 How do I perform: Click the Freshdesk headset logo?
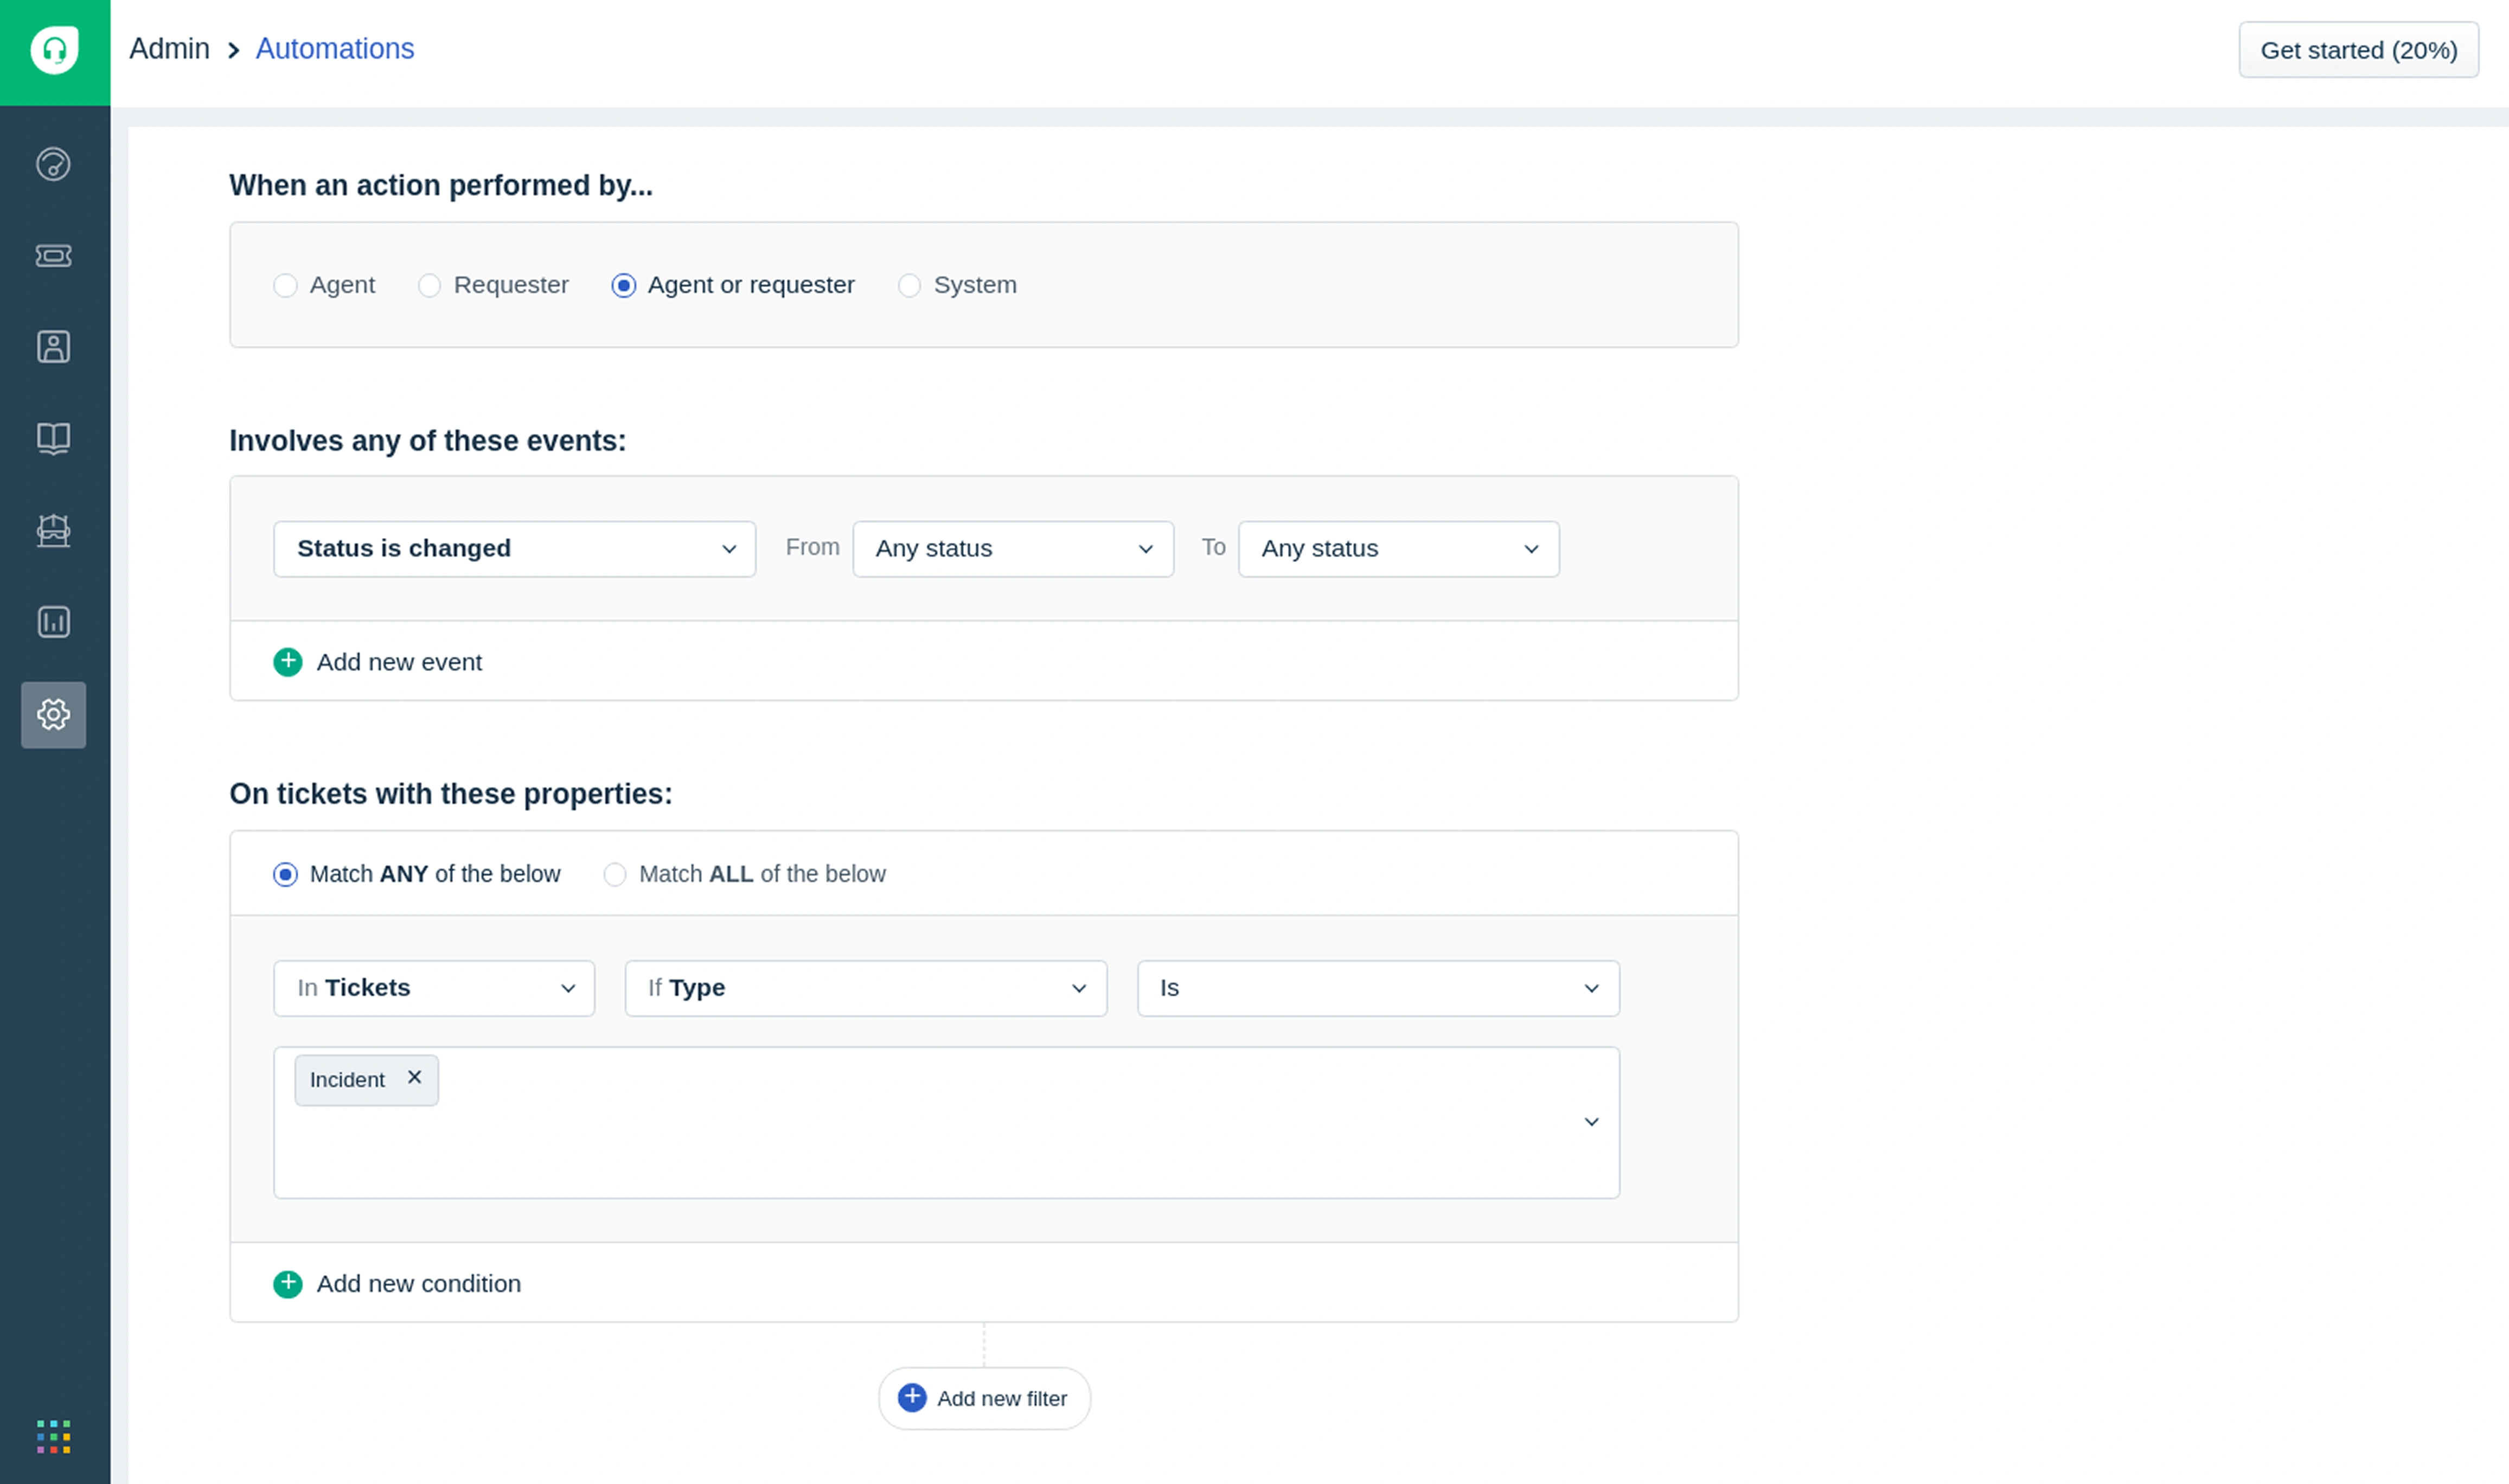[54, 50]
